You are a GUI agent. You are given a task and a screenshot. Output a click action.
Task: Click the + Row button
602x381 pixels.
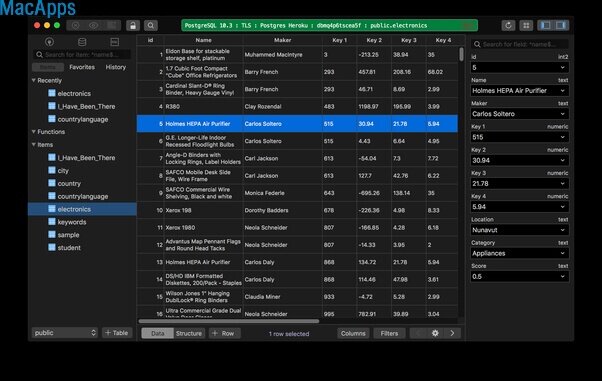click(x=224, y=333)
